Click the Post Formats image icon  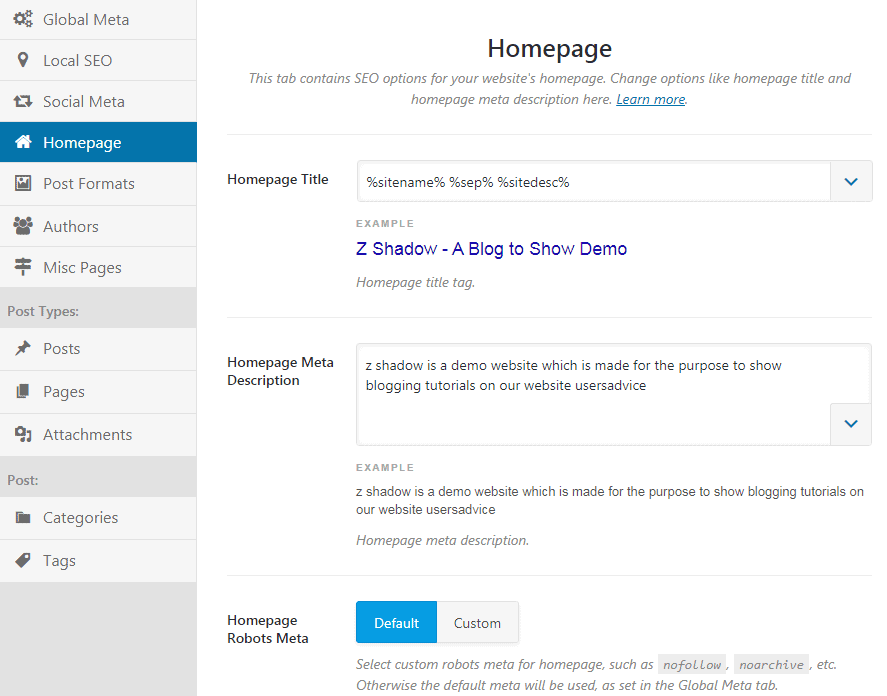[x=23, y=183]
